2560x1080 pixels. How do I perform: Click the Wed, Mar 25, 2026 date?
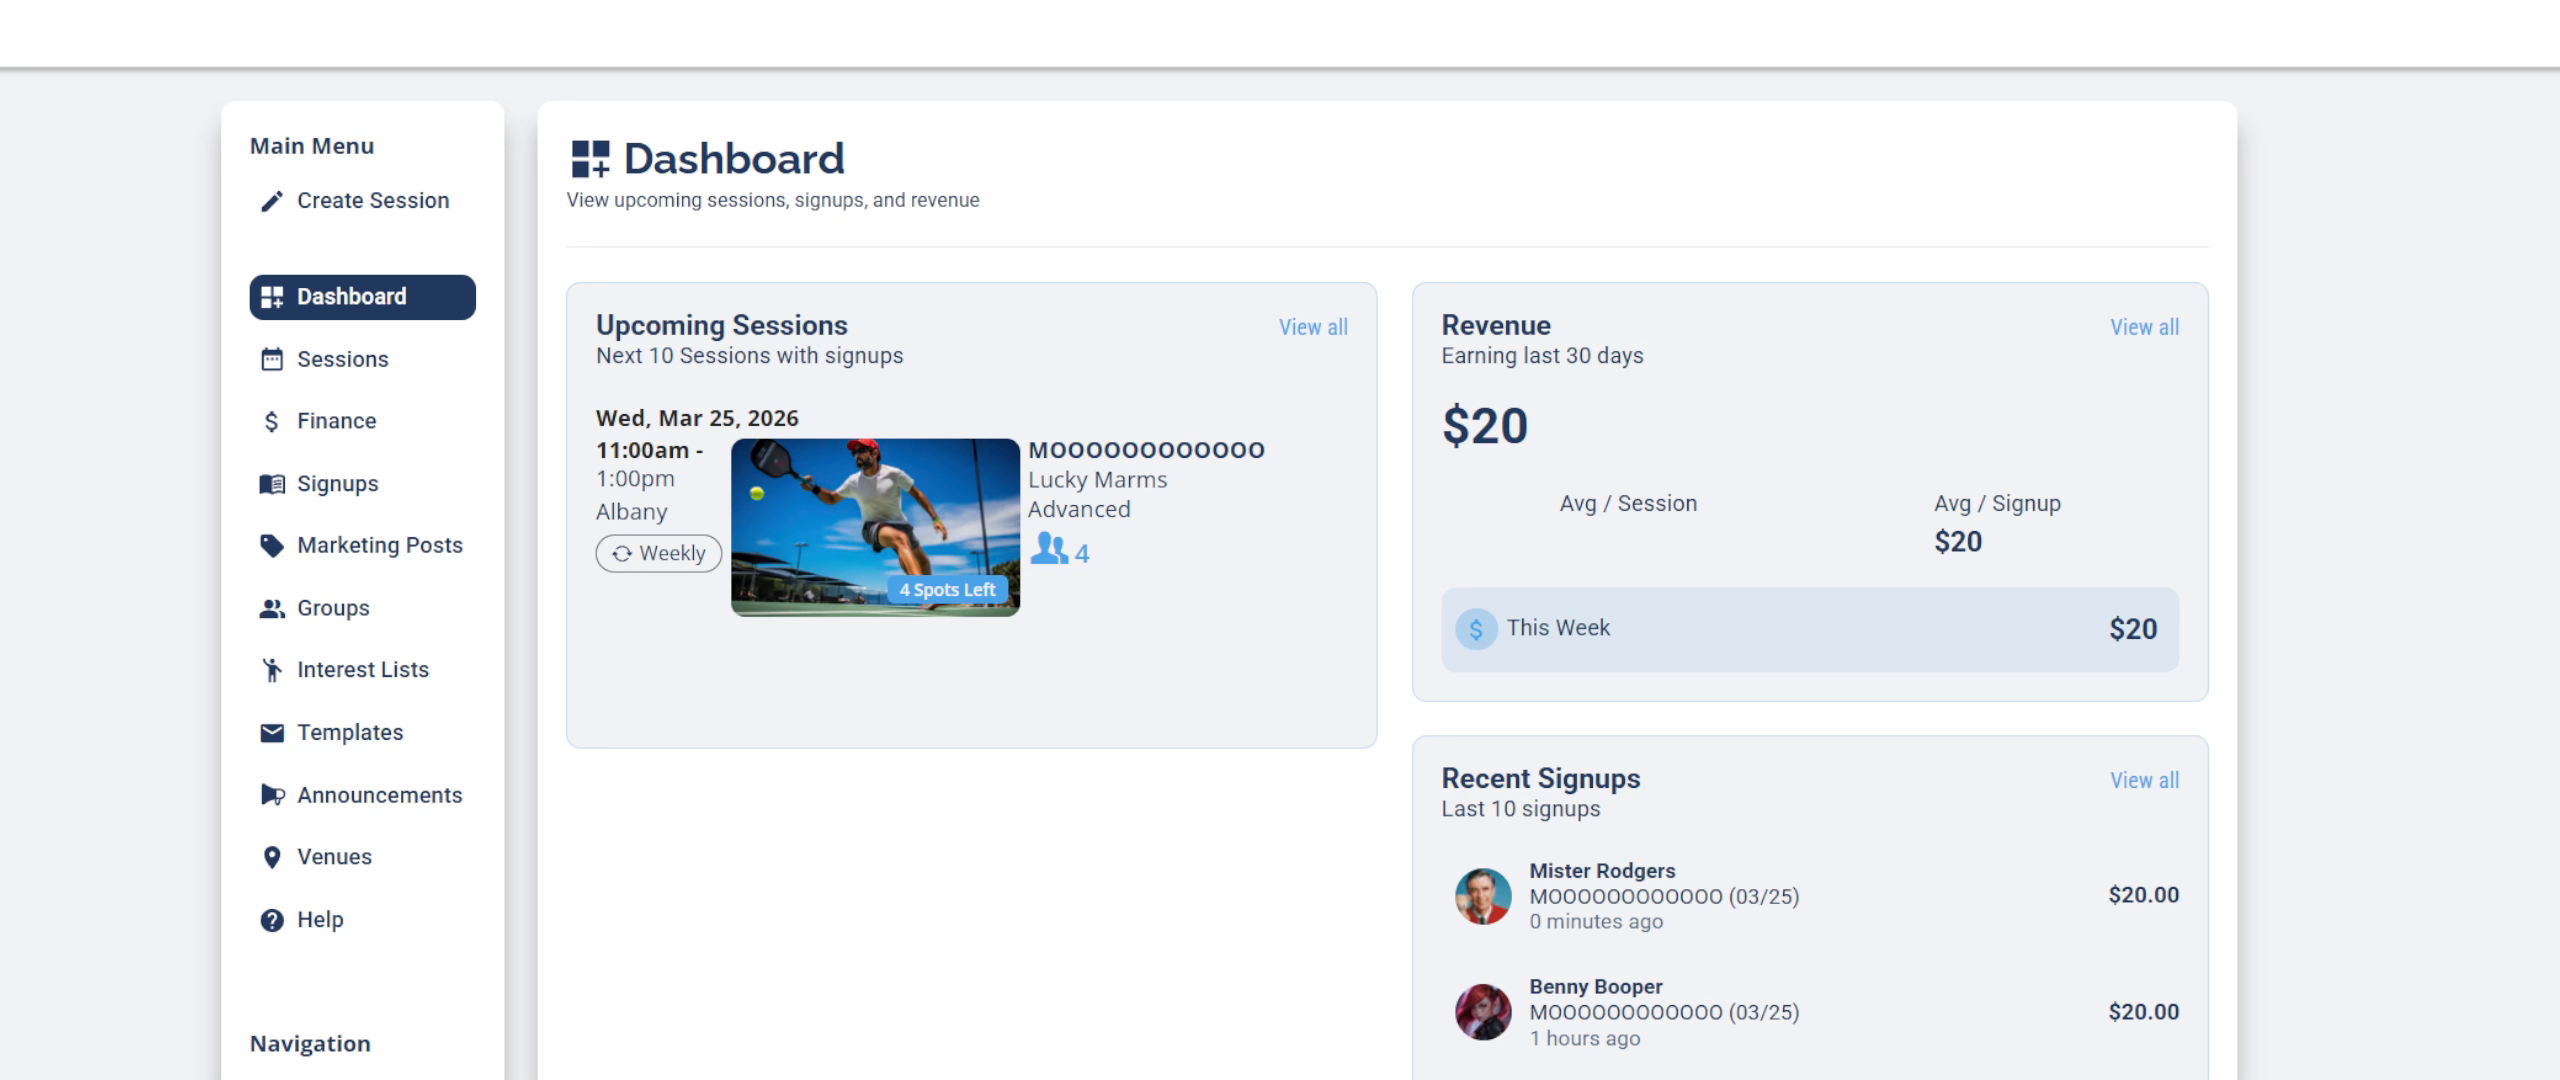click(697, 418)
